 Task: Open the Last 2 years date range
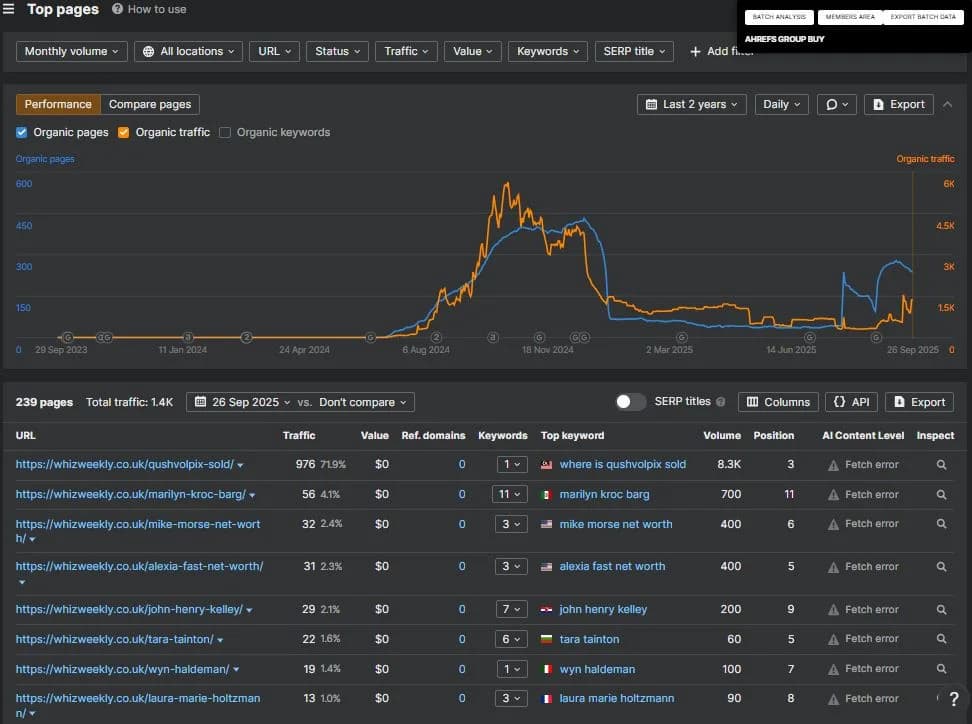692,104
